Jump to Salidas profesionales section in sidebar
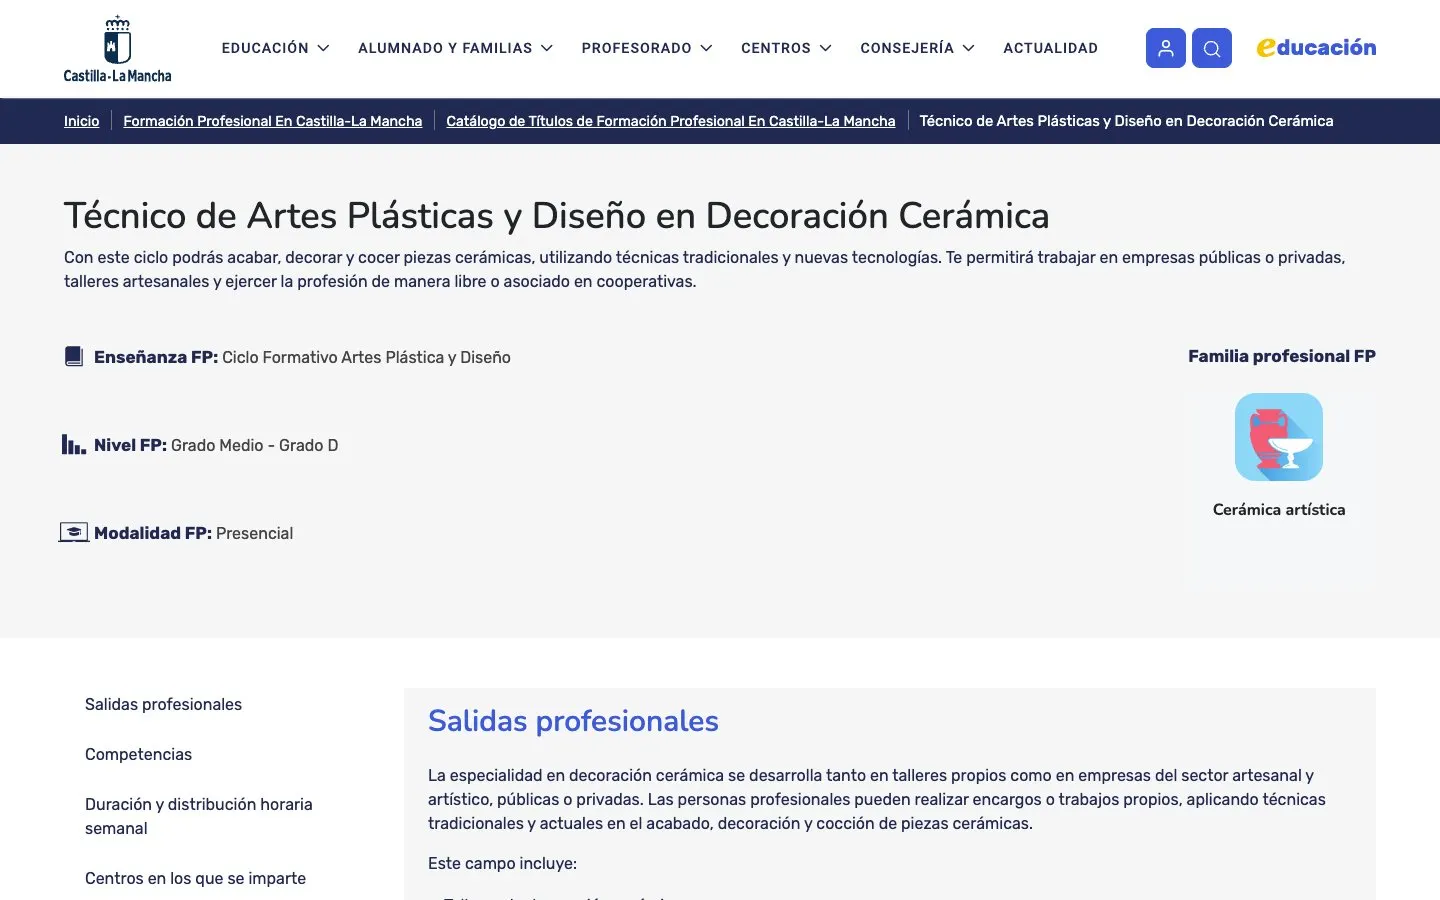The image size is (1440, 900). coord(163,704)
